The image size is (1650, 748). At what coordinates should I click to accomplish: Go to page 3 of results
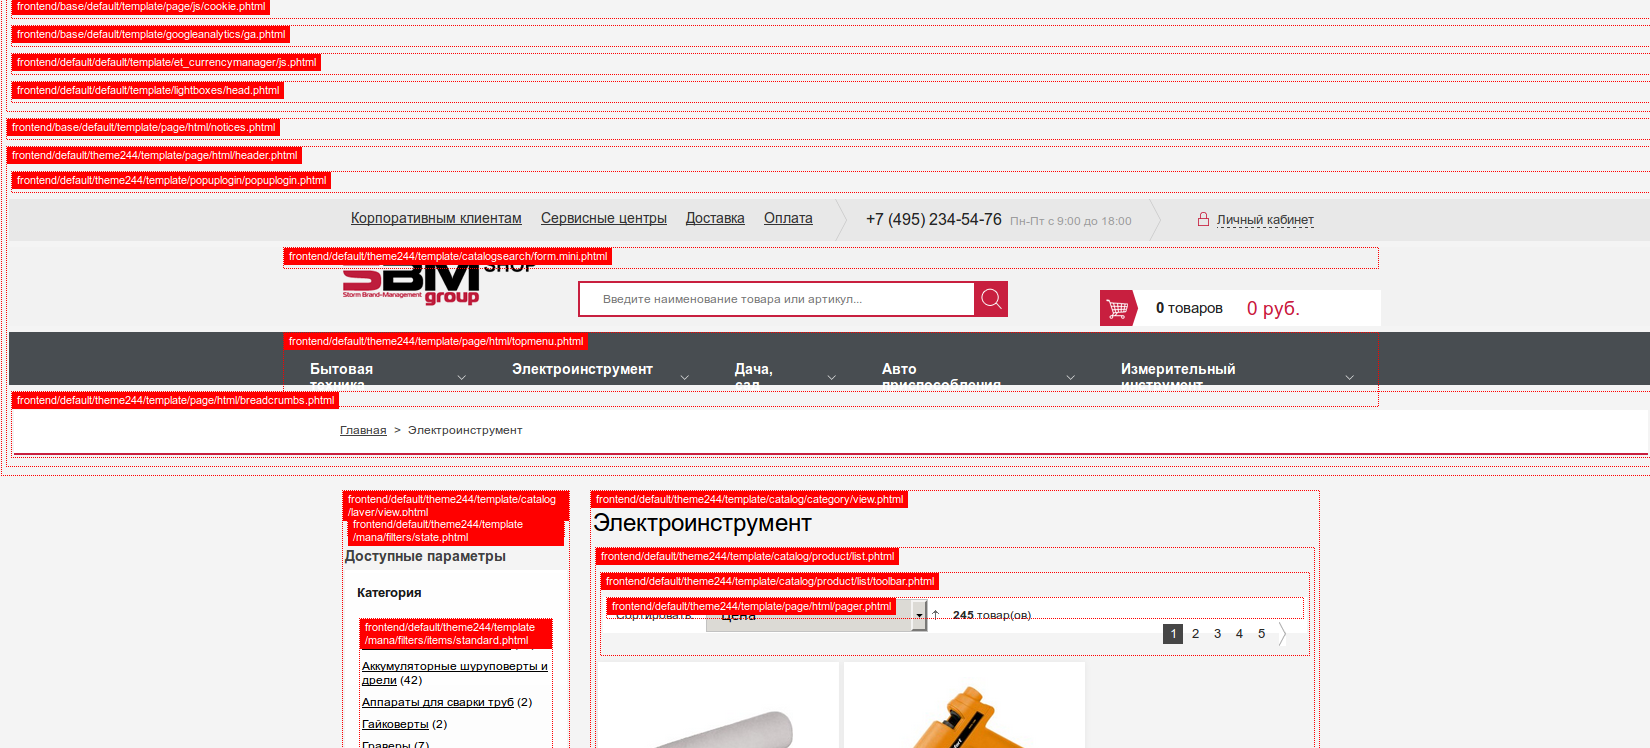pyautogui.click(x=1217, y=634)
